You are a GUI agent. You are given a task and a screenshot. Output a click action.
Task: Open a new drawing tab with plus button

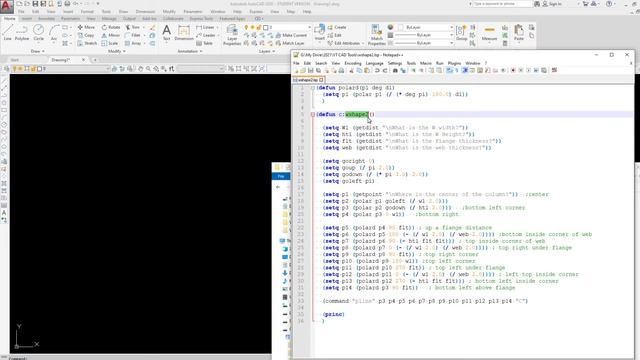pos(95,60)
